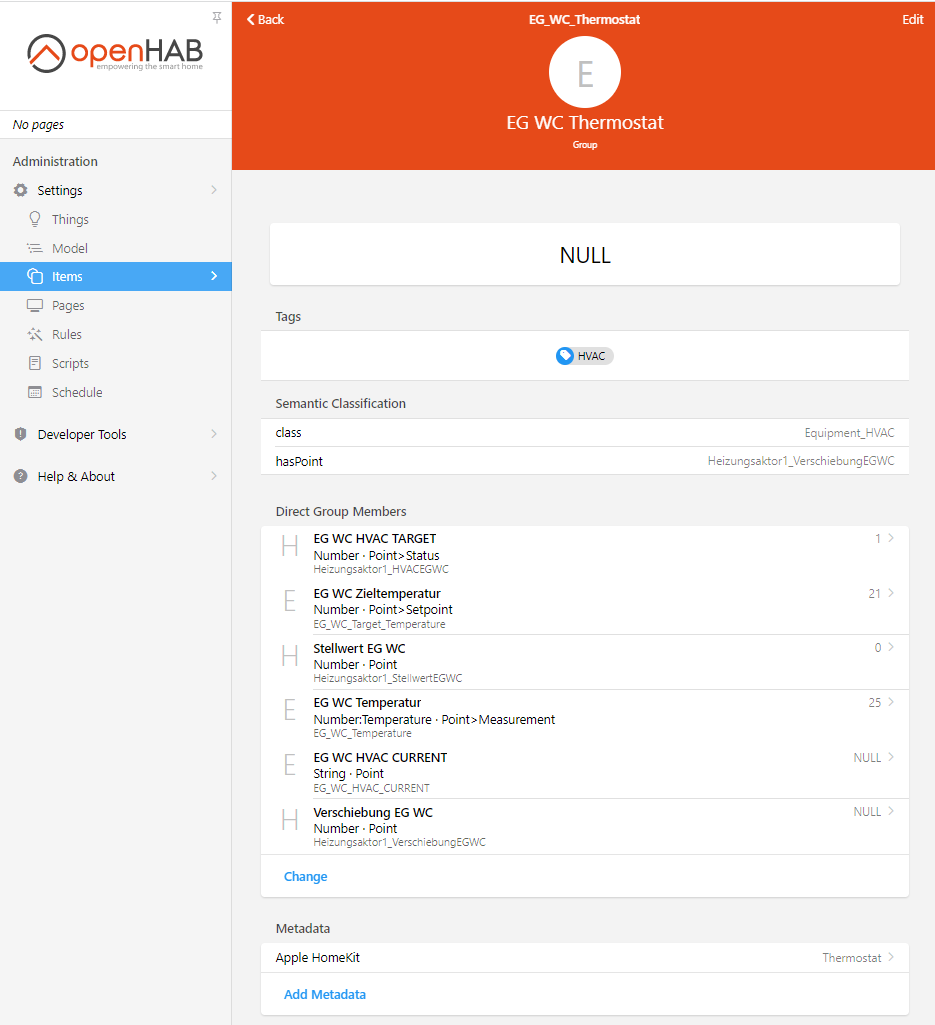935x1025 pixels.
Task: Open the Edit mode for EG_WC_Thermostat
Action: click(912, 19)
